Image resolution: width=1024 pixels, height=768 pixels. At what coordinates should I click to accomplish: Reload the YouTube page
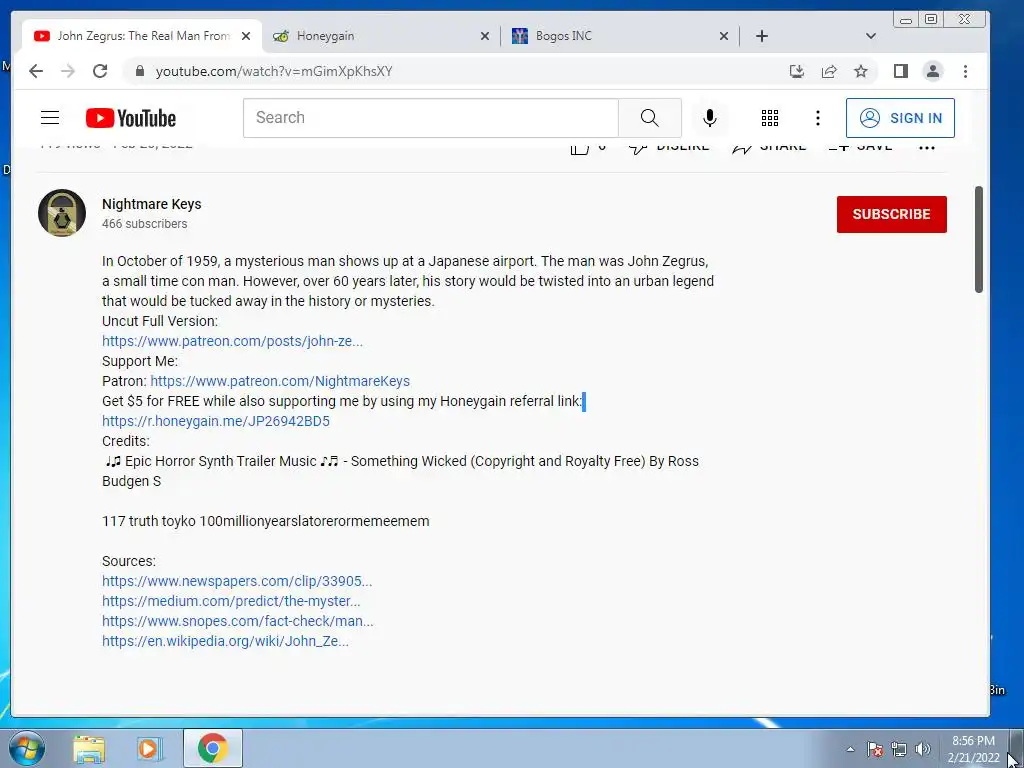(100, 71)
